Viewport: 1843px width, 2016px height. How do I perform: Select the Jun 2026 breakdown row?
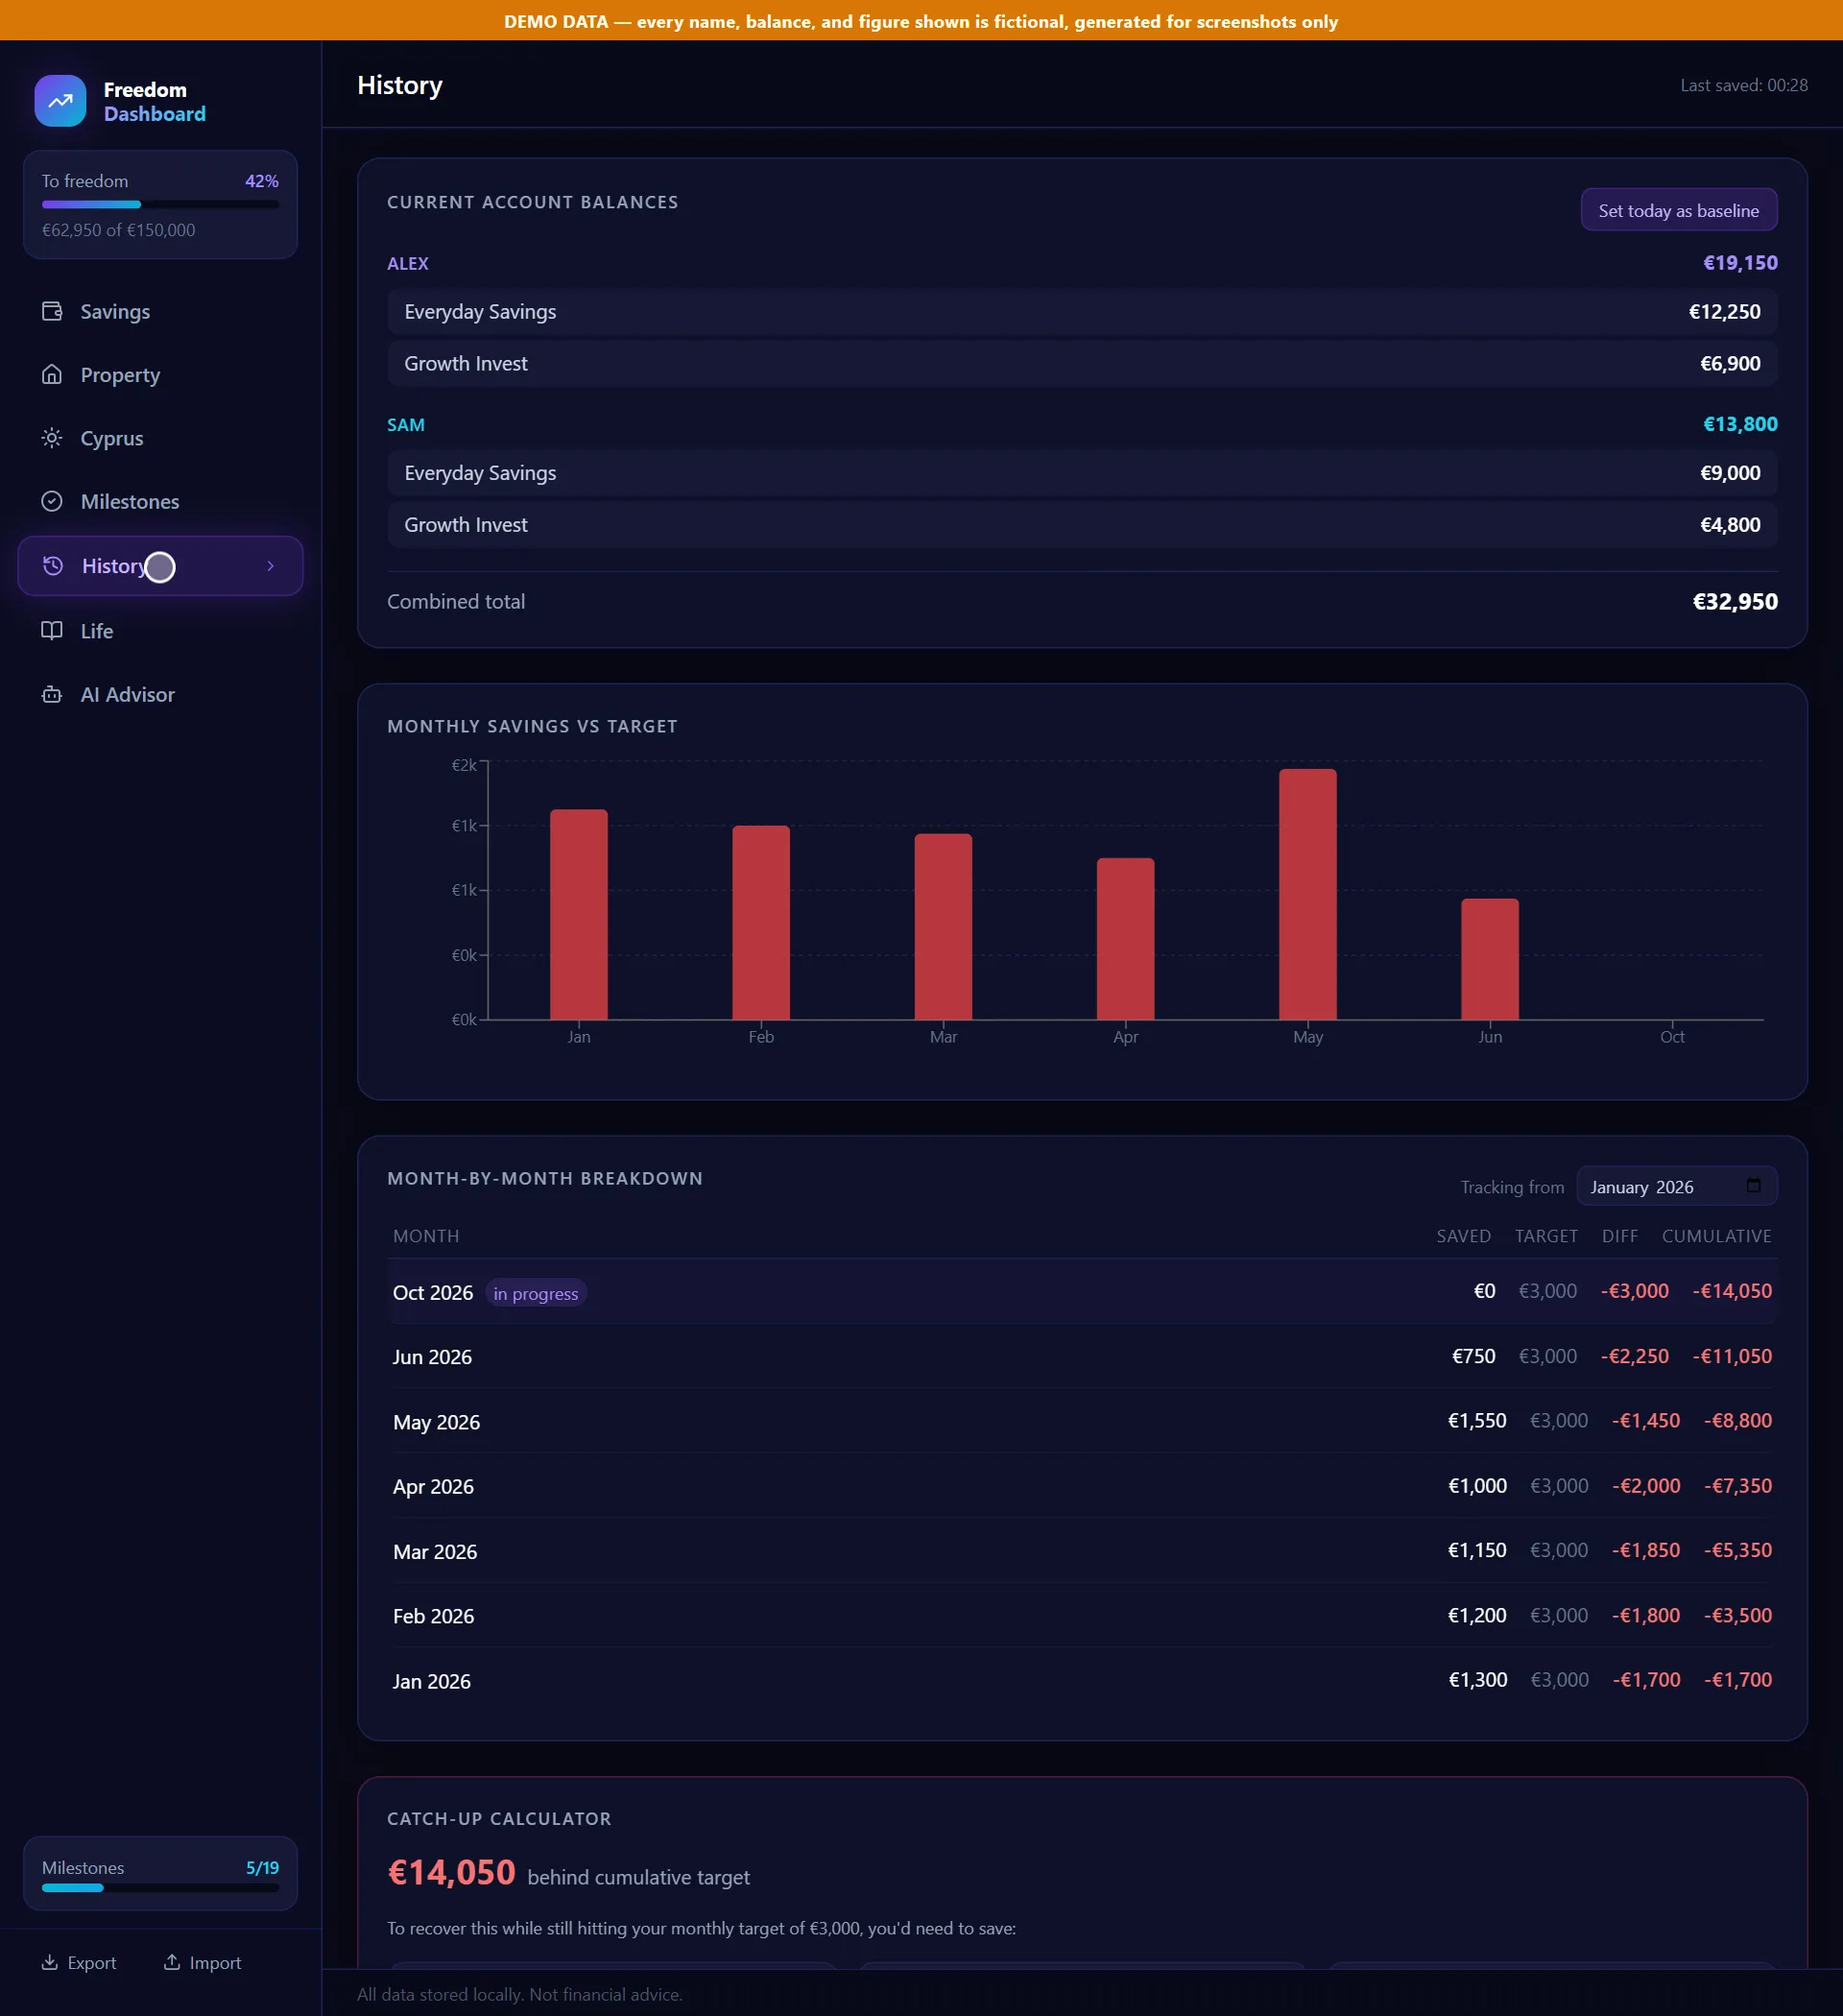(1082, 1356)
